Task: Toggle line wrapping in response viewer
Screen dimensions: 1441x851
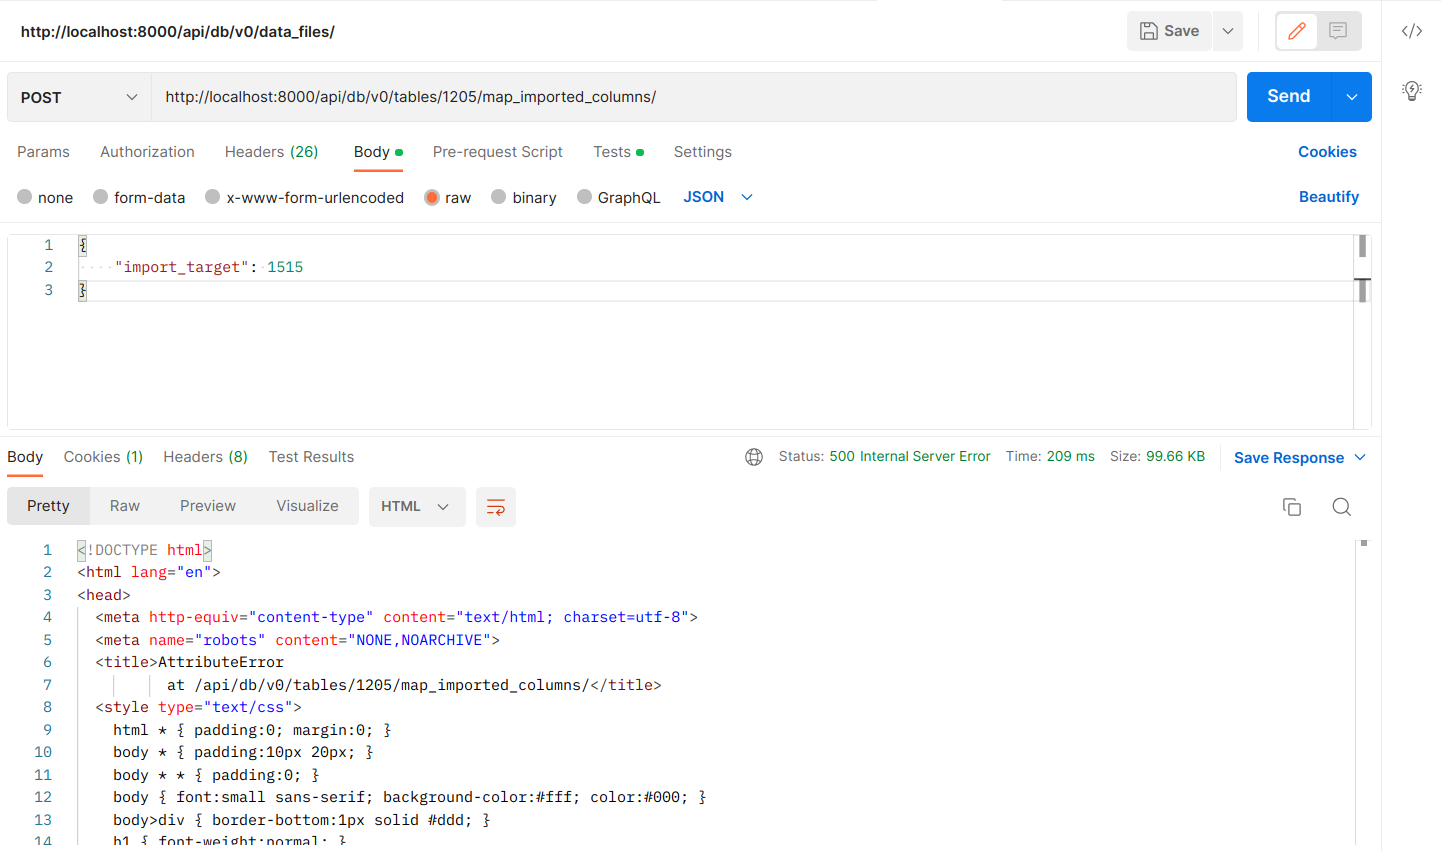Action: [x=495, y=507]
